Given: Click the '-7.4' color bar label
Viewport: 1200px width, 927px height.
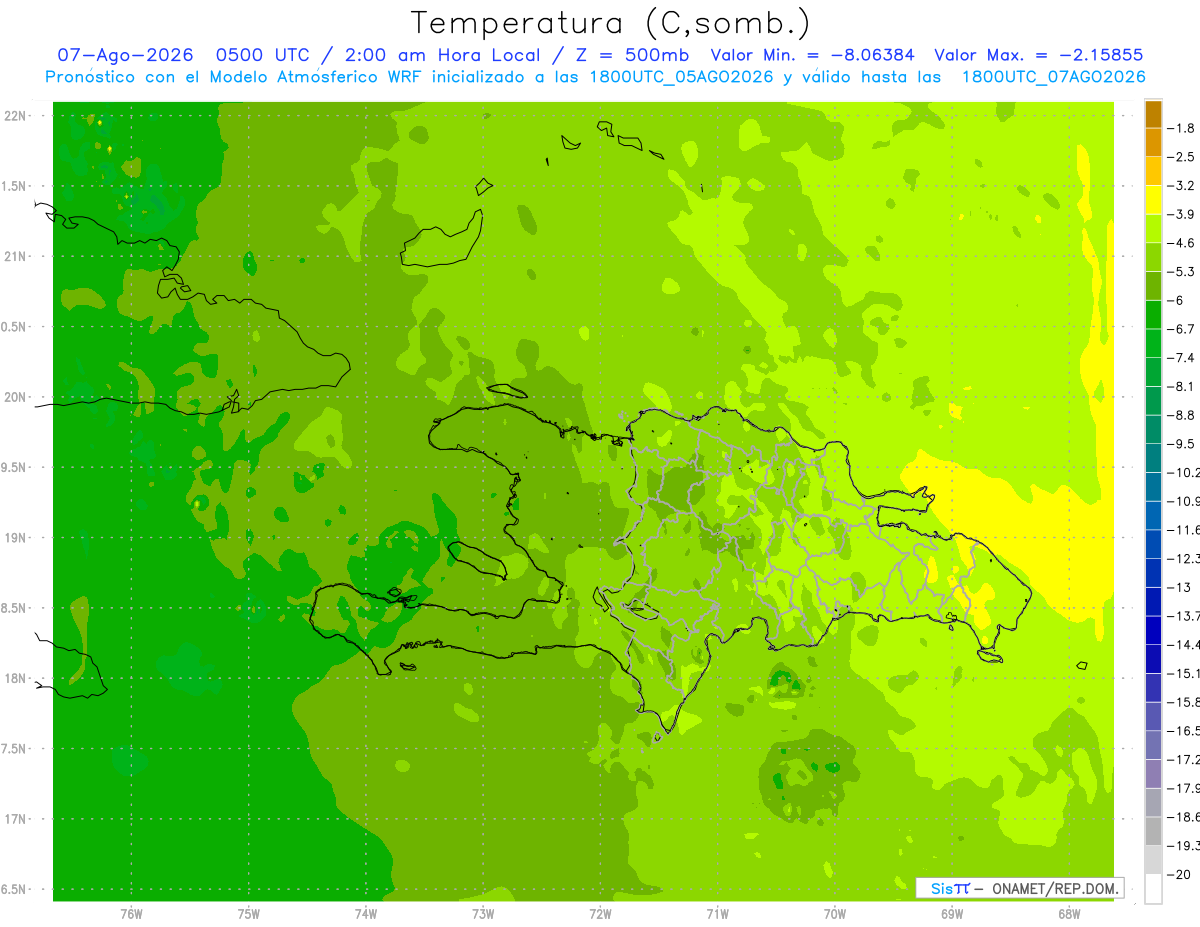Looking at the screenshot, I should point(1182,358).
